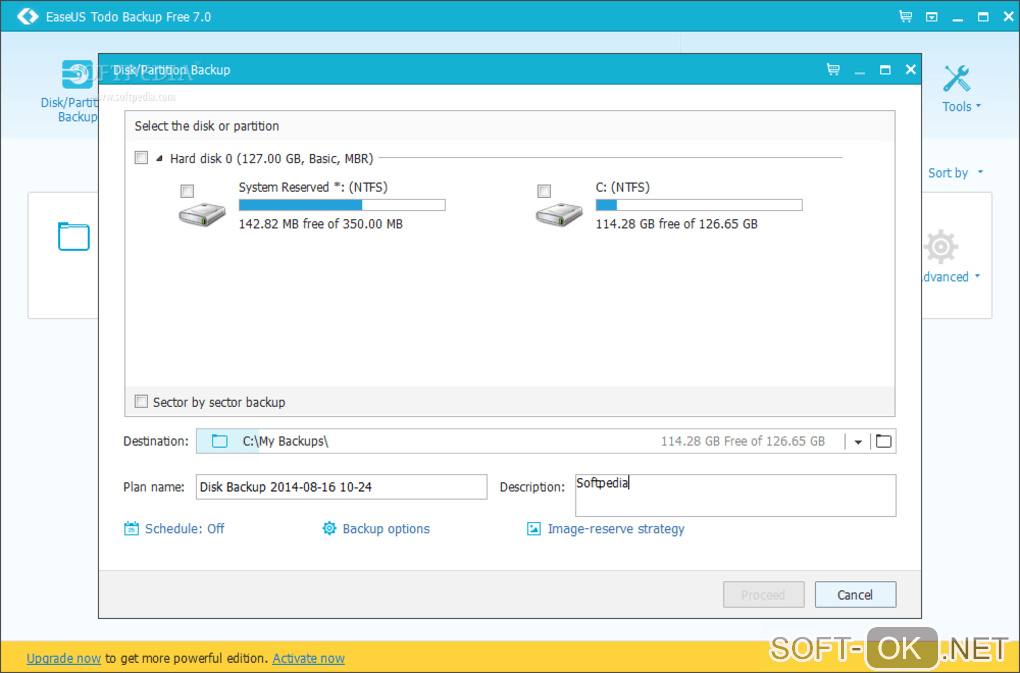1020x673 pixels.
Task: Check the System Reserved partition checkbox
Action: (x=187, y=191)
